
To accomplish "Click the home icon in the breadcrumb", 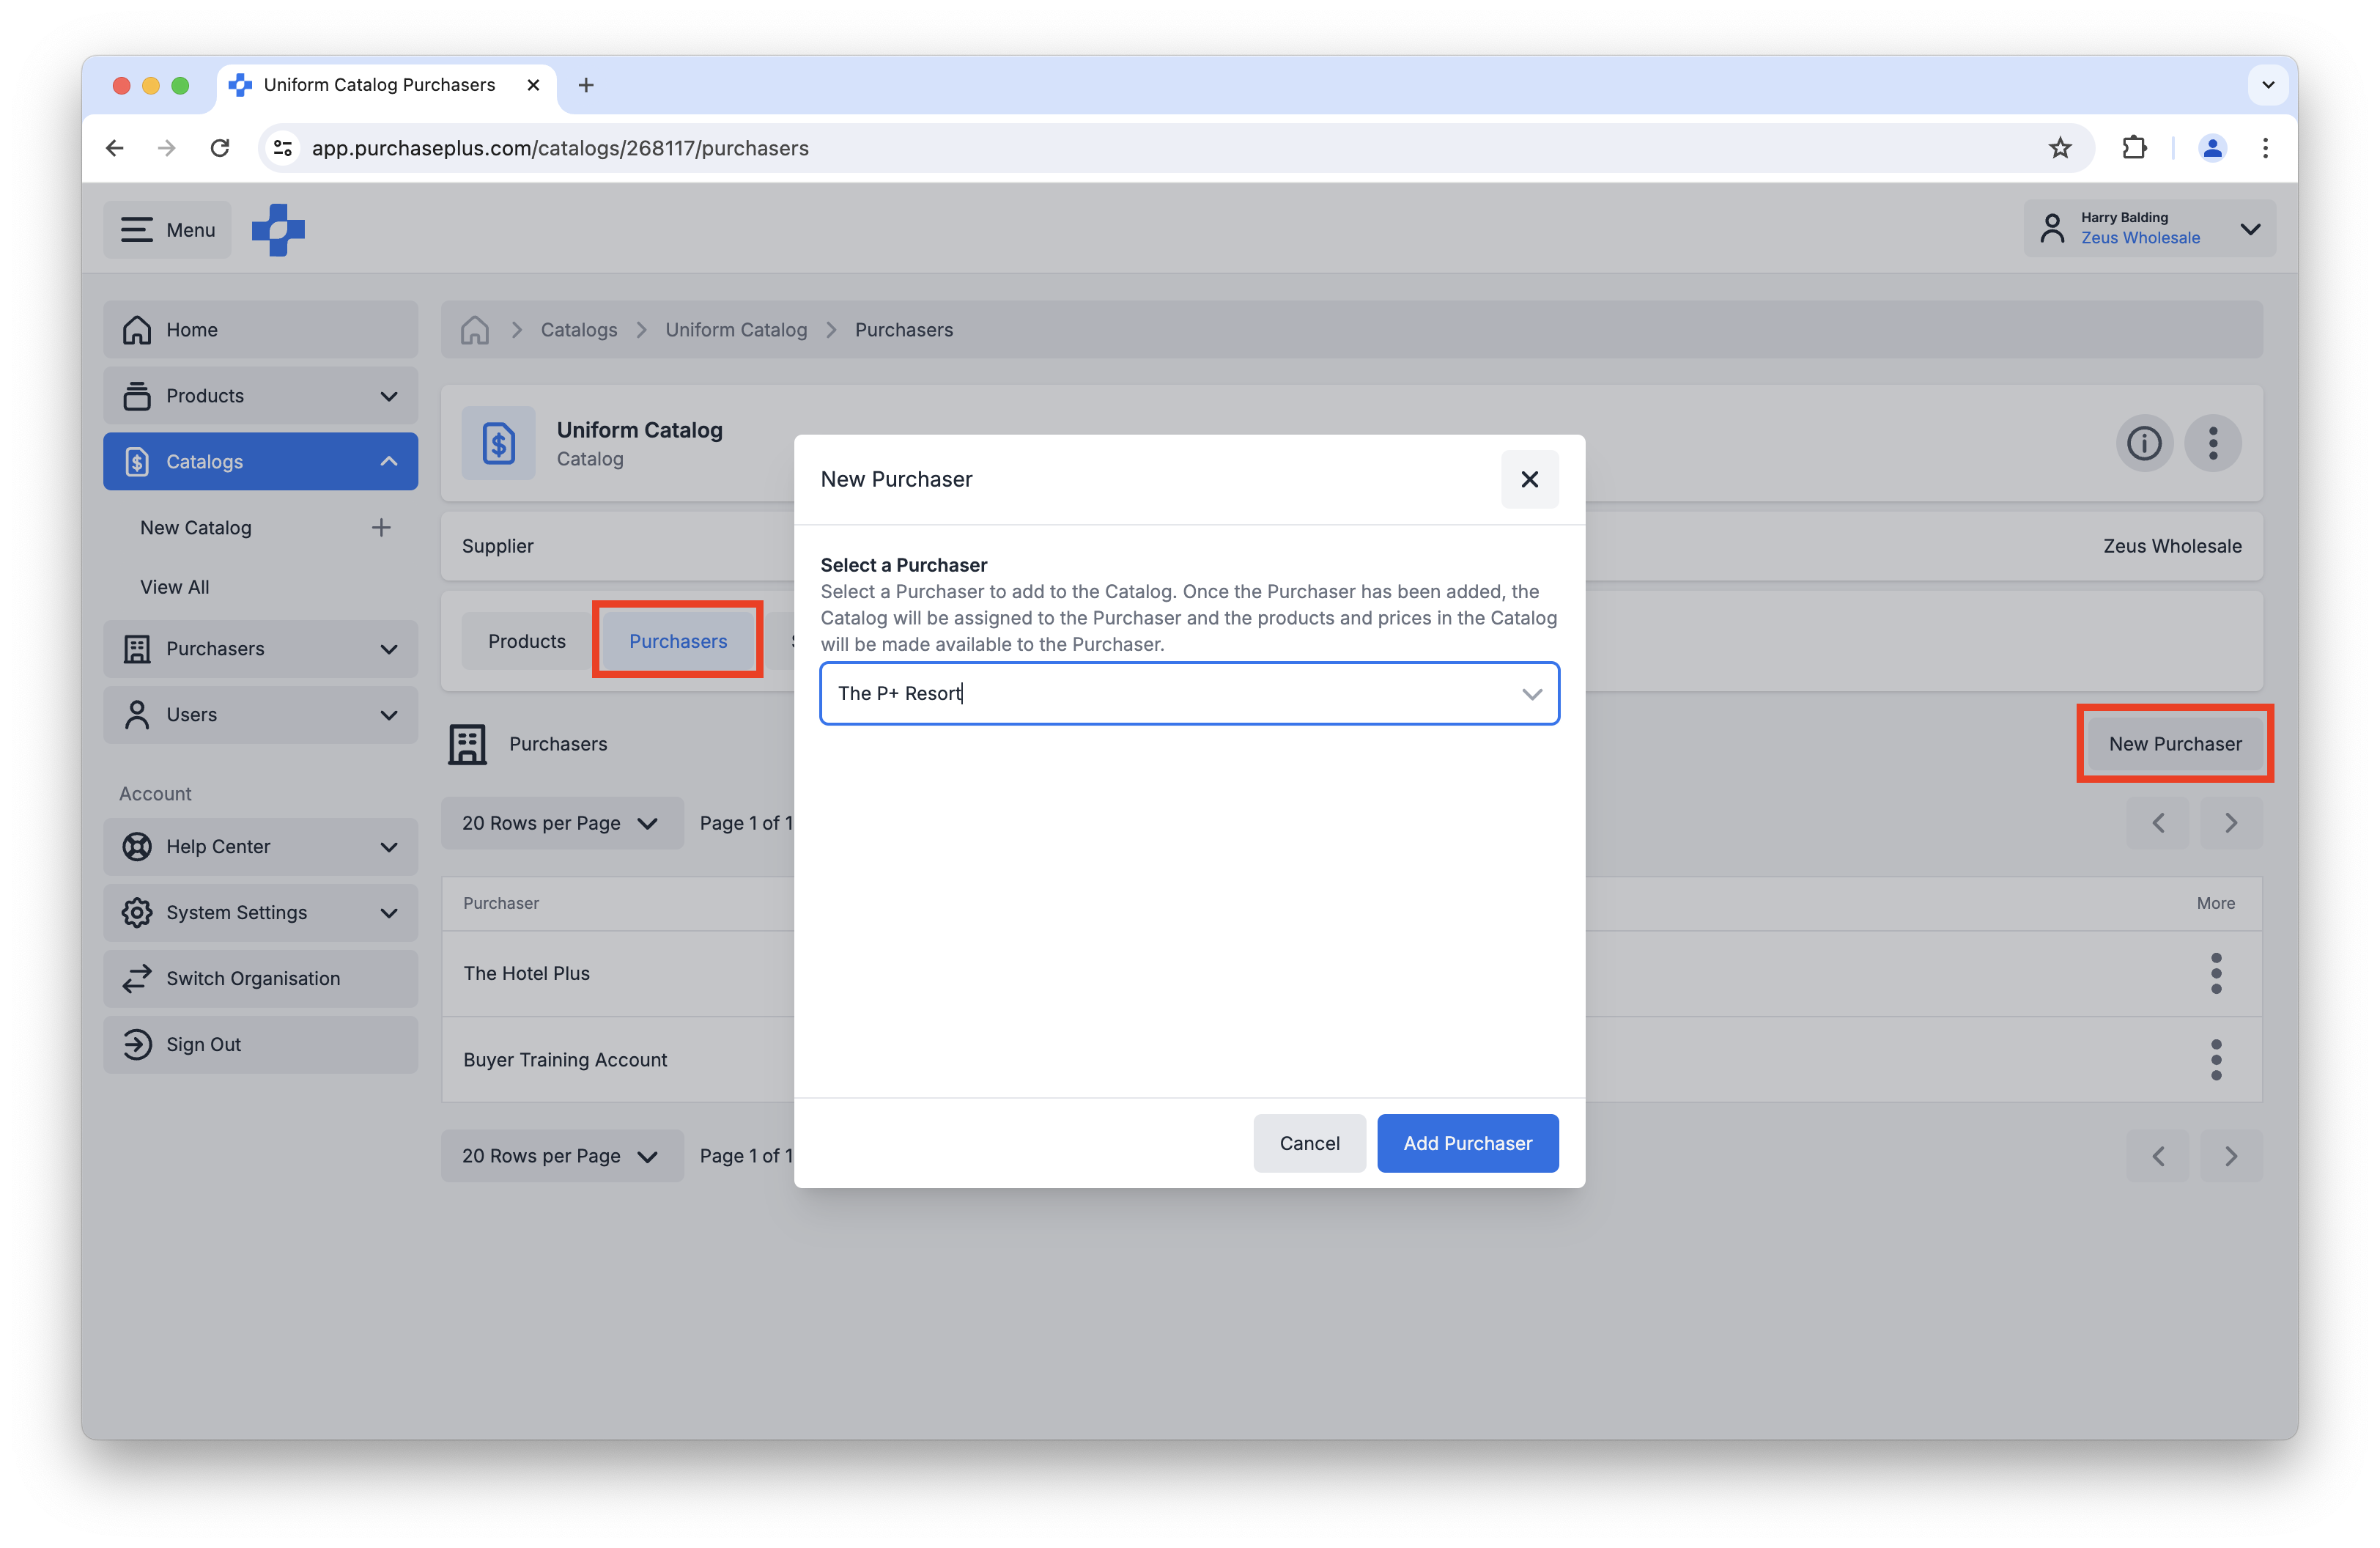I will 475,330.
